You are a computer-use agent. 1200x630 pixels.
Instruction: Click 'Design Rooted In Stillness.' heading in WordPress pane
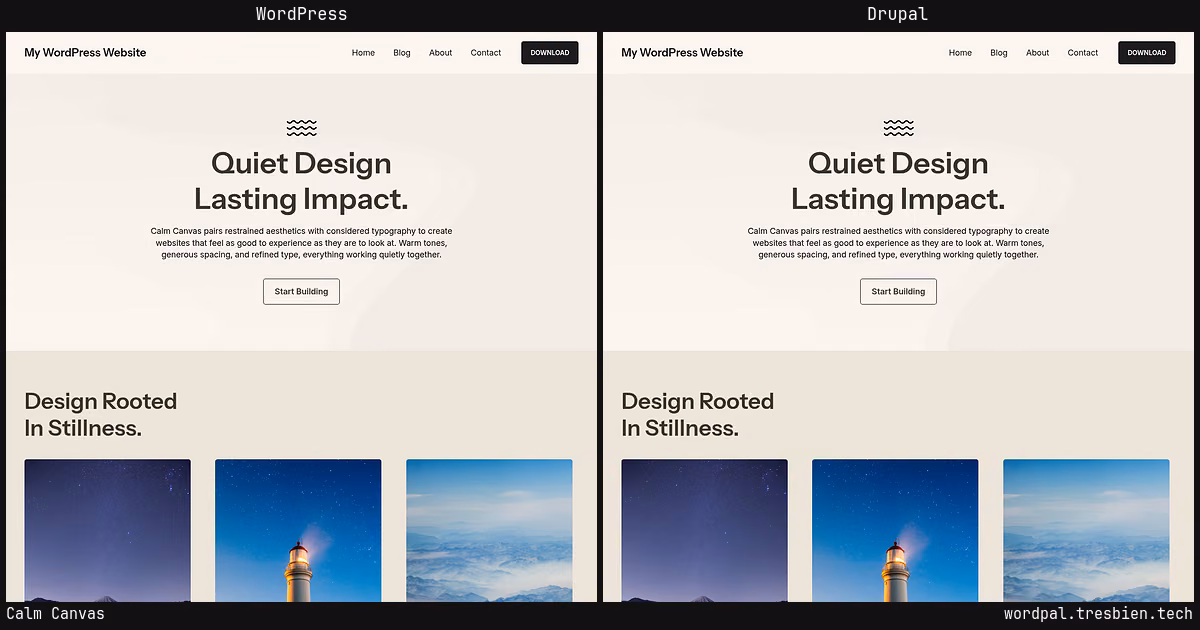pyautogui.click(x=100, y=414)
